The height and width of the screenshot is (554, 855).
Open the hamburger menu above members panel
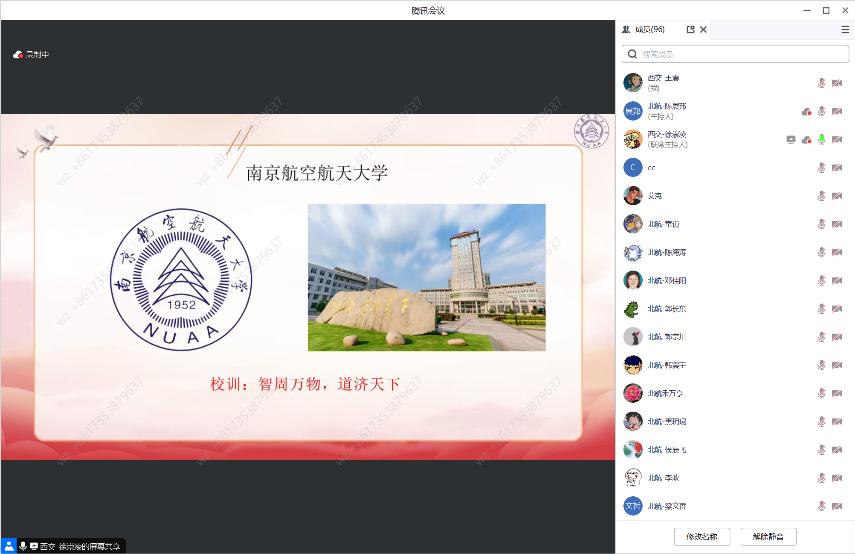845,29
